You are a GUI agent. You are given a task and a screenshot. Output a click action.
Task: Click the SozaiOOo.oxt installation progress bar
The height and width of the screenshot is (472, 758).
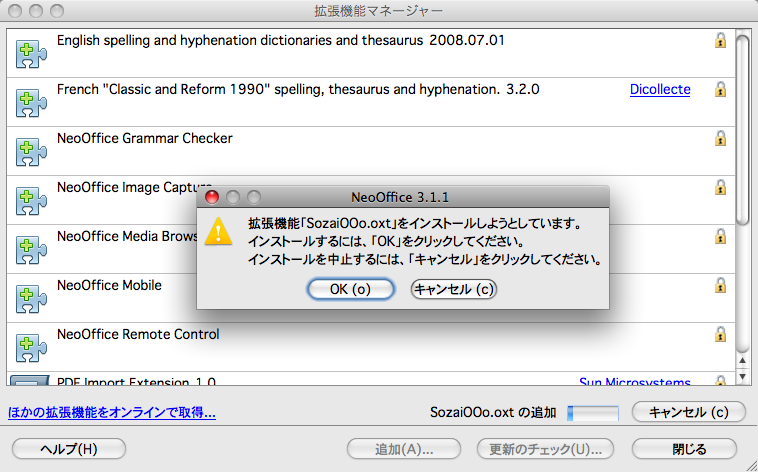click(x=594, y=412)
